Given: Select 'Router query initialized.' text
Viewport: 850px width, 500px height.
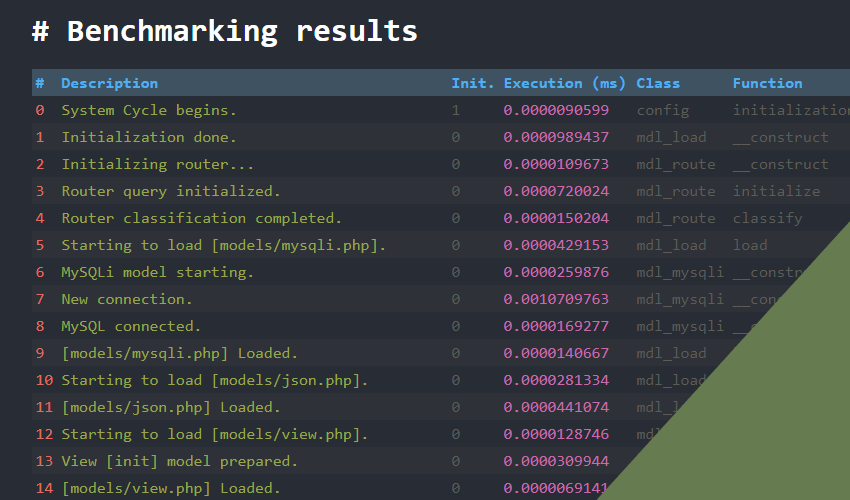Looking at the screenshot, I should (171, 191).
